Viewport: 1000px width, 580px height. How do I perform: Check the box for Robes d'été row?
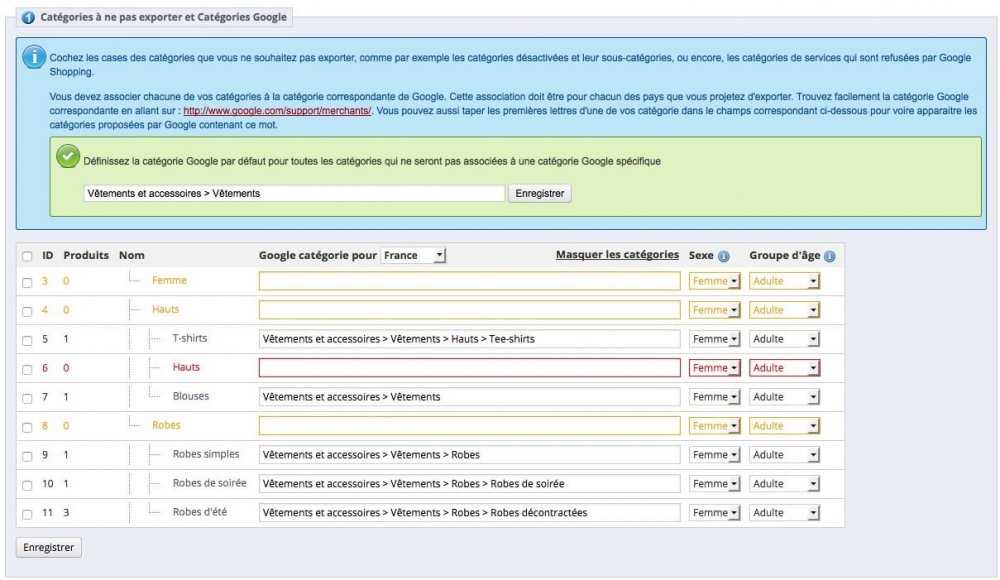pos(27,514)
